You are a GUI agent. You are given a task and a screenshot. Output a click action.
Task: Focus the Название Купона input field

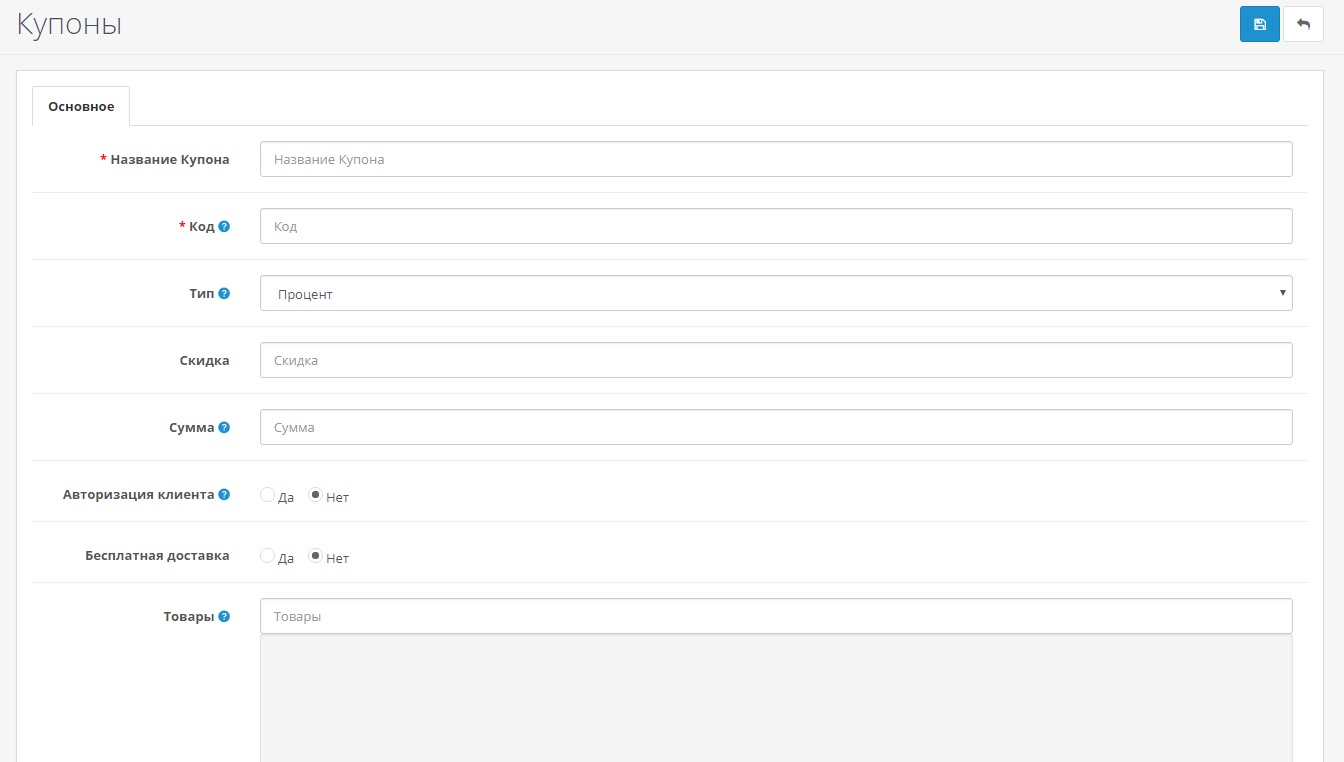tap(775, 159)
